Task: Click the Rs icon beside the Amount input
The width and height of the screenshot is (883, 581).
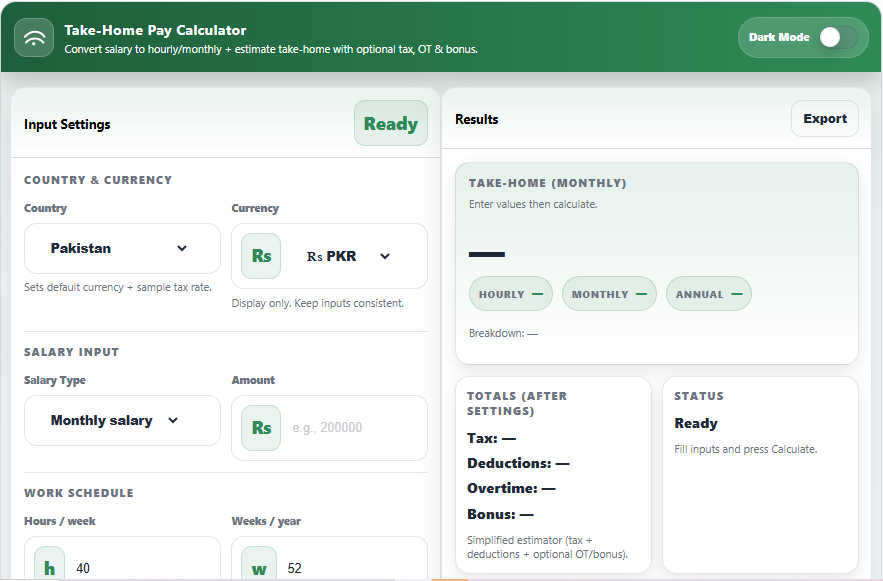Action: (x=259, y=427)
